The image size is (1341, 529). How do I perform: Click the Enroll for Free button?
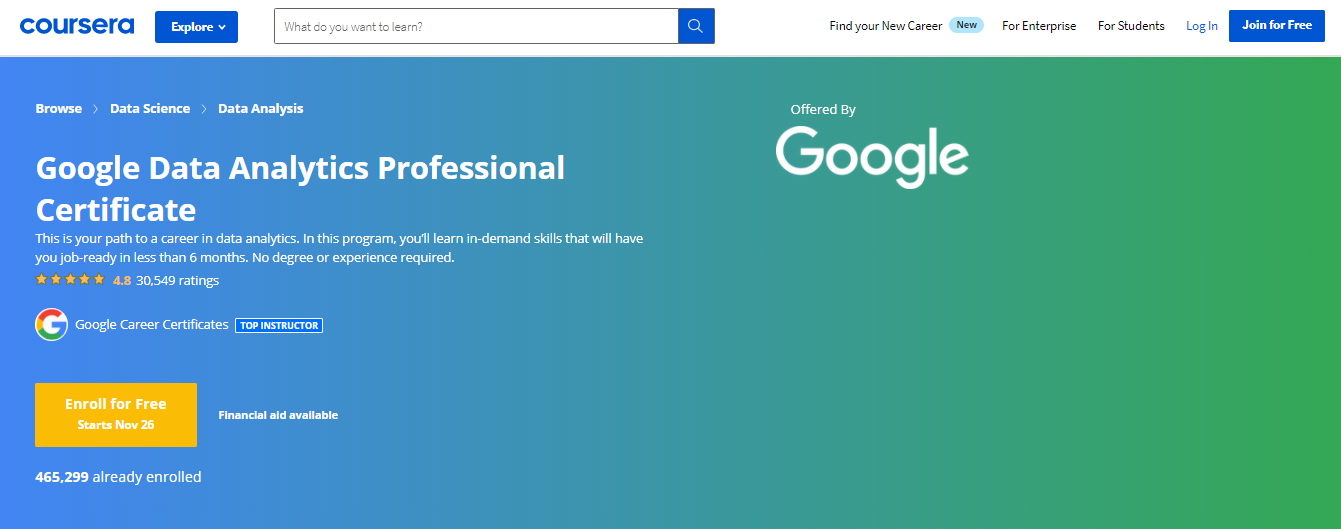click(116, 415)
